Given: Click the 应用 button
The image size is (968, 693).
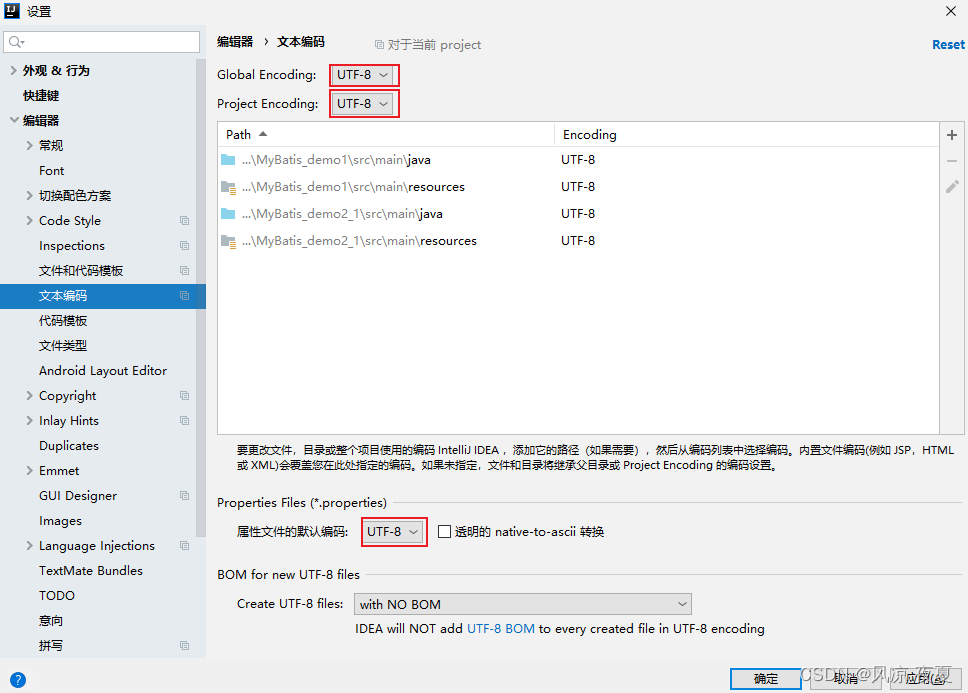Looking at the screenshot, I should [x=925, y=679].
